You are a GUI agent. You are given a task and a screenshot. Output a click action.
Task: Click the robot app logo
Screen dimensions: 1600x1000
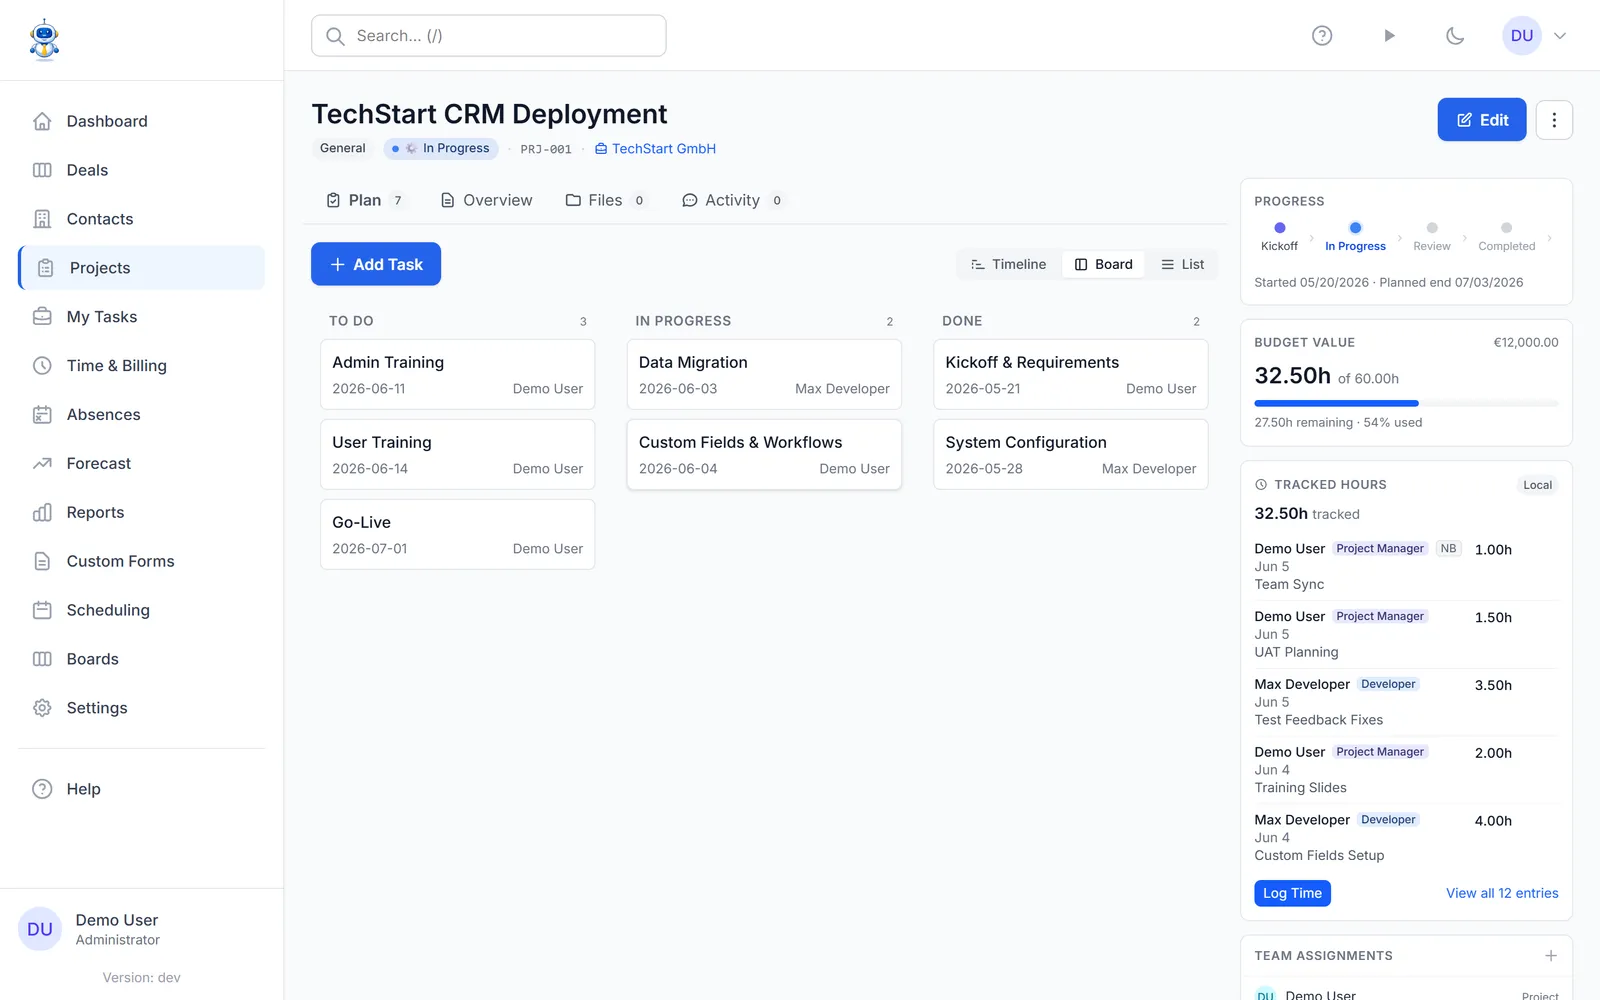coord(44,40)
